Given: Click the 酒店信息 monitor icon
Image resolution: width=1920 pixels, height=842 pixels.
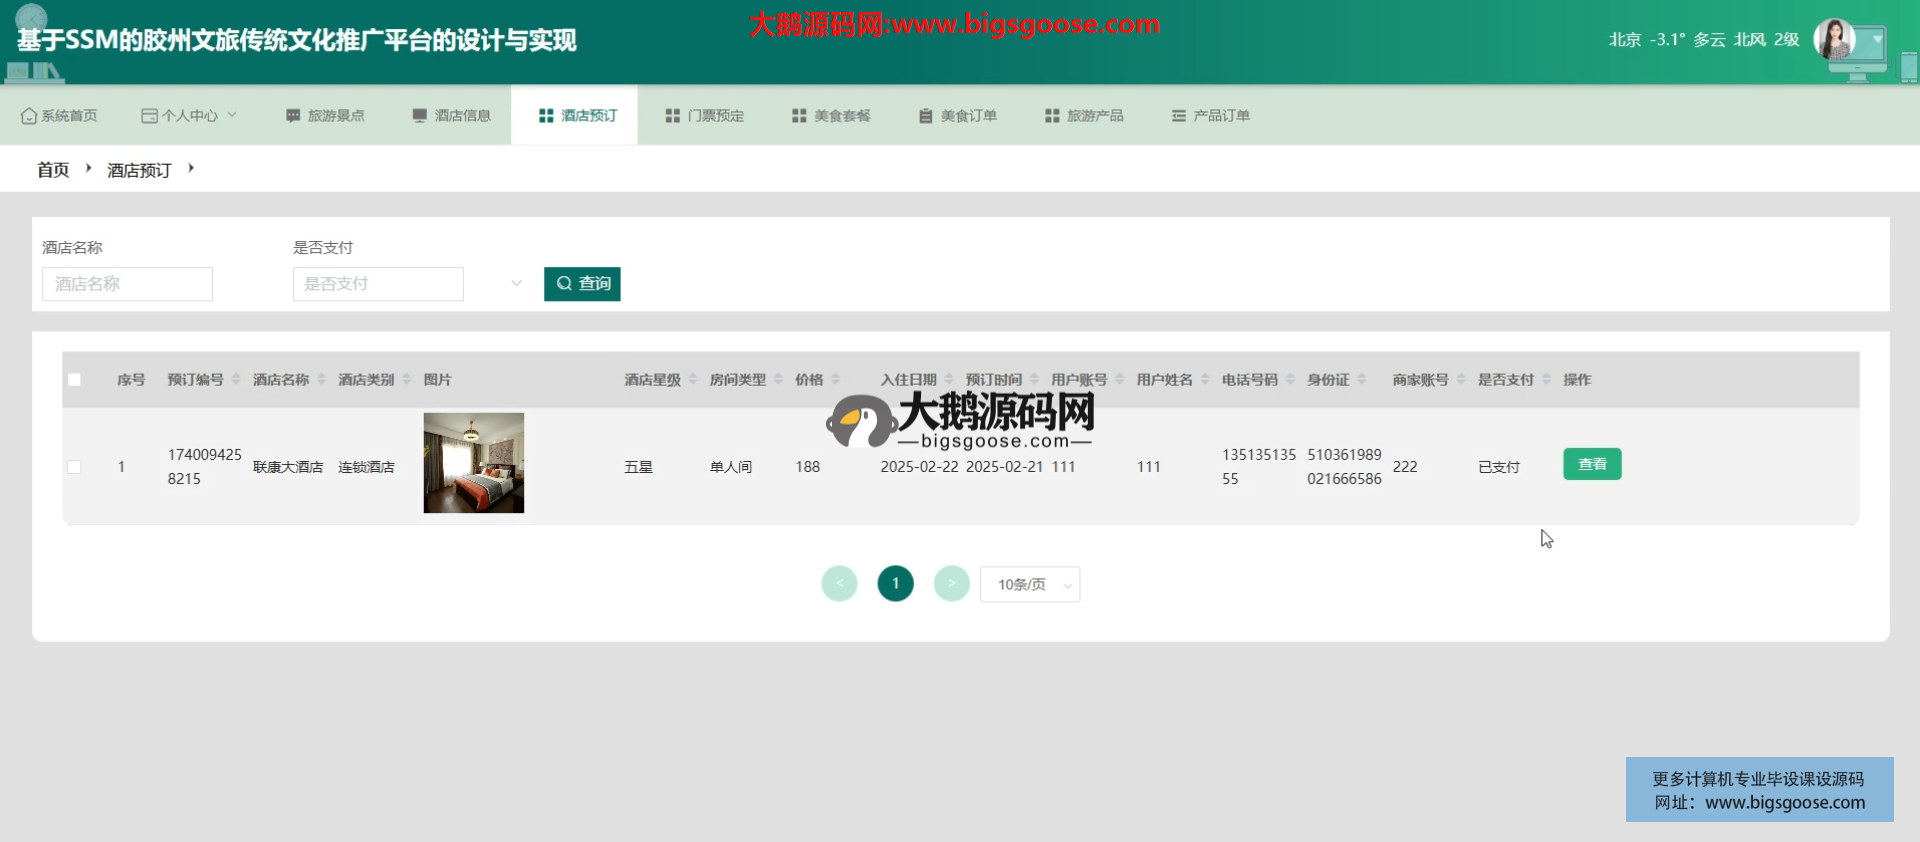Looking at the screenshot, I should (x=420, y=116).
